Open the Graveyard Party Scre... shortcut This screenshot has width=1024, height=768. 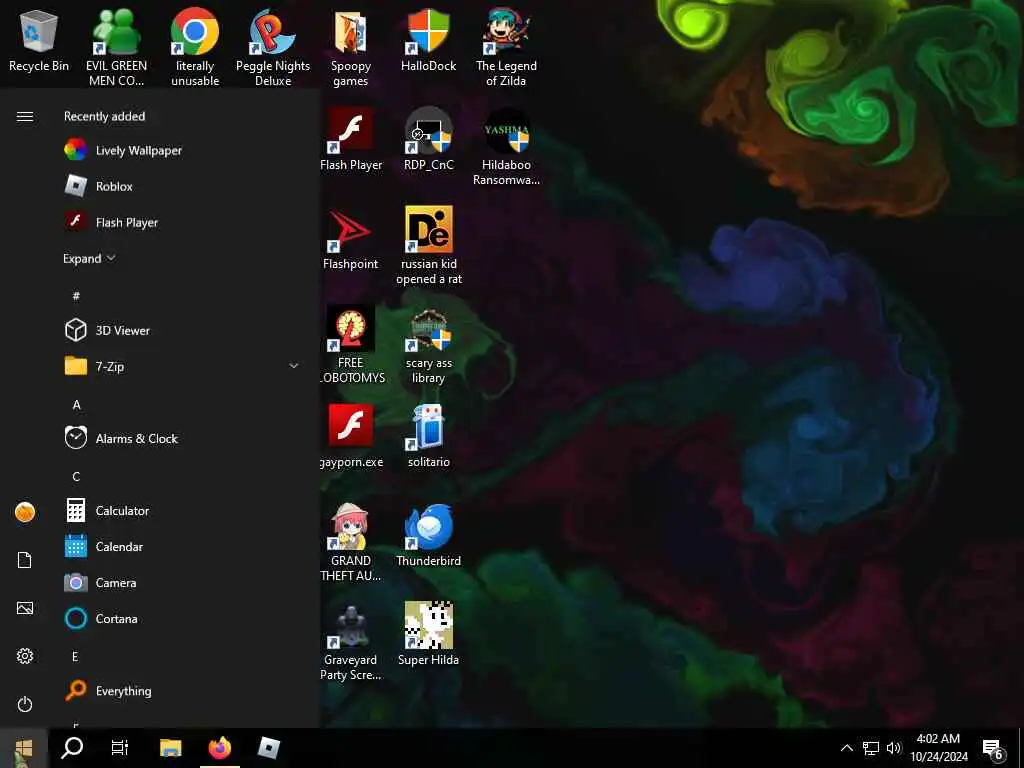pos(351,641)
